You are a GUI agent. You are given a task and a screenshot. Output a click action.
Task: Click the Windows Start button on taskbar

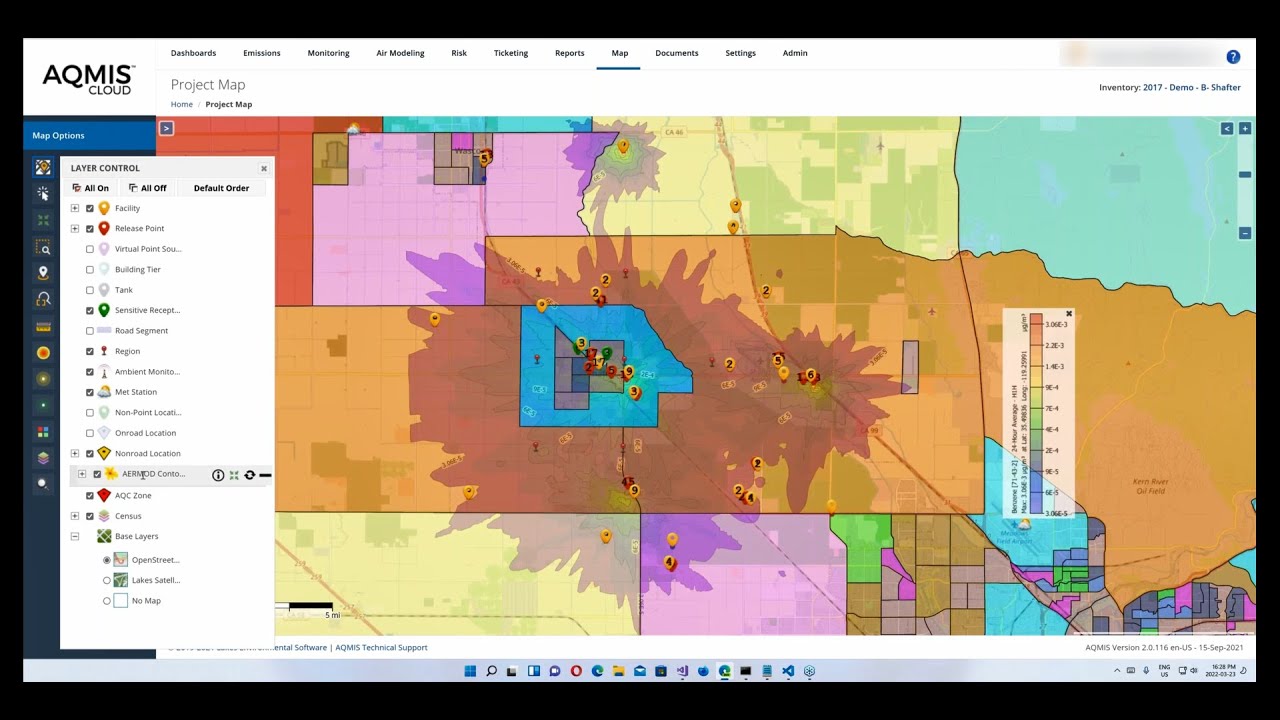470,671
